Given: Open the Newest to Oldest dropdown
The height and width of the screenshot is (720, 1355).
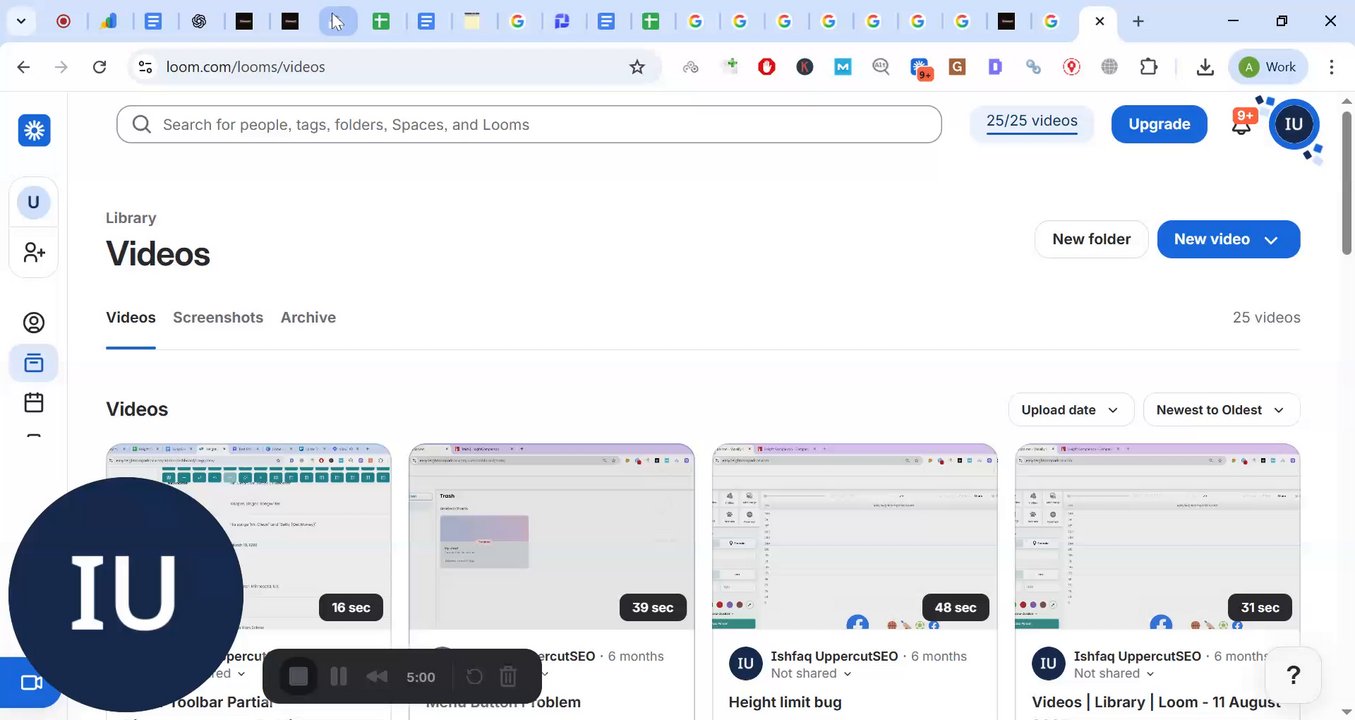Looking at the screenshot, I should click(x=1221, y=410).
